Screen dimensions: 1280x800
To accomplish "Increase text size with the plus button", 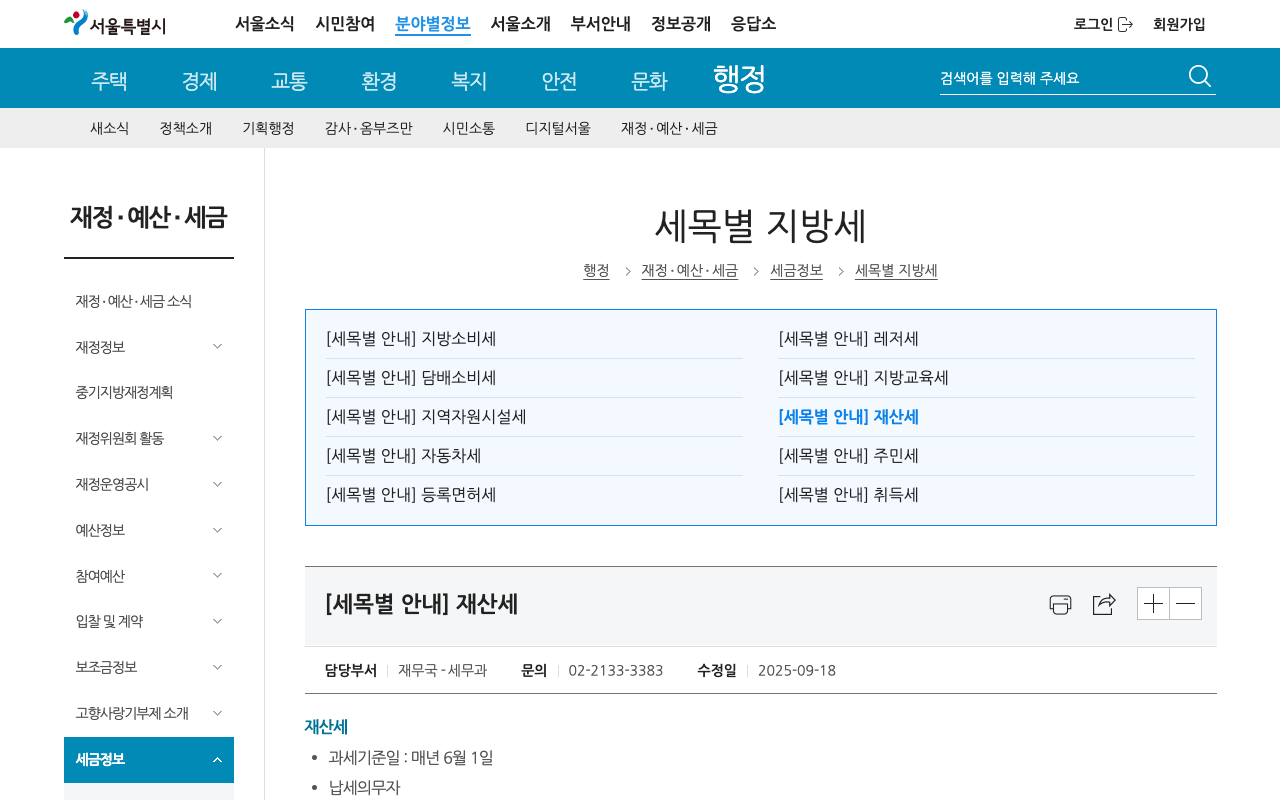I will click(x=1153, y=603).
